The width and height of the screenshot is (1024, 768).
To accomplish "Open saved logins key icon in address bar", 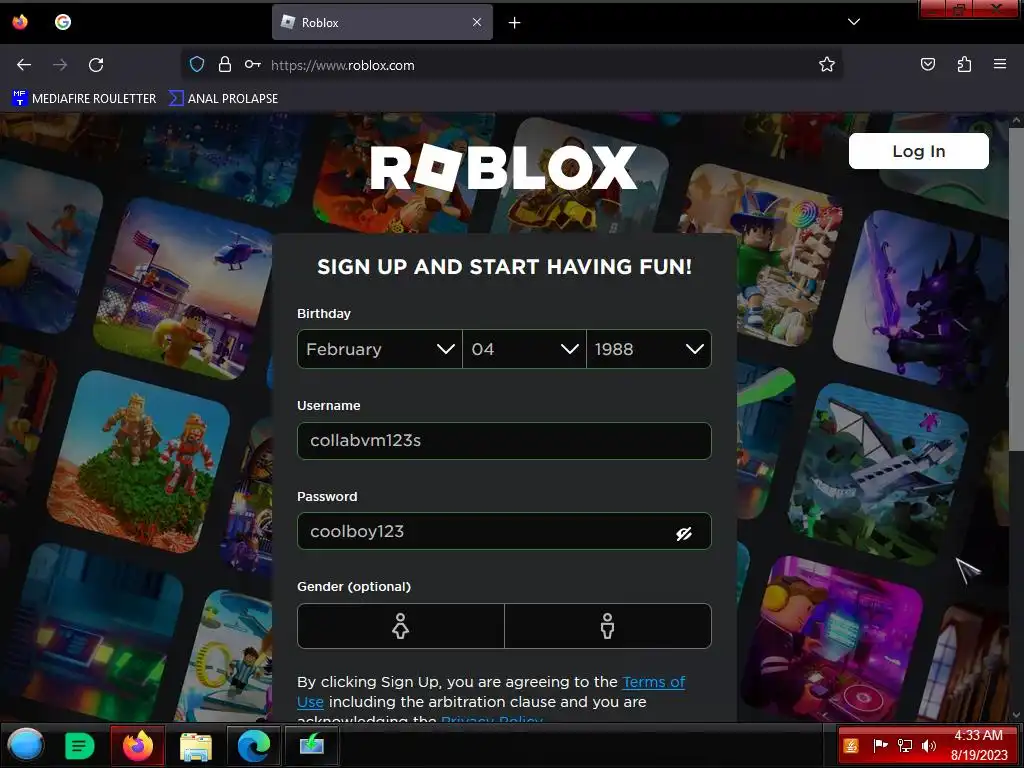I will pyautogui.click(x=253, y=65).
